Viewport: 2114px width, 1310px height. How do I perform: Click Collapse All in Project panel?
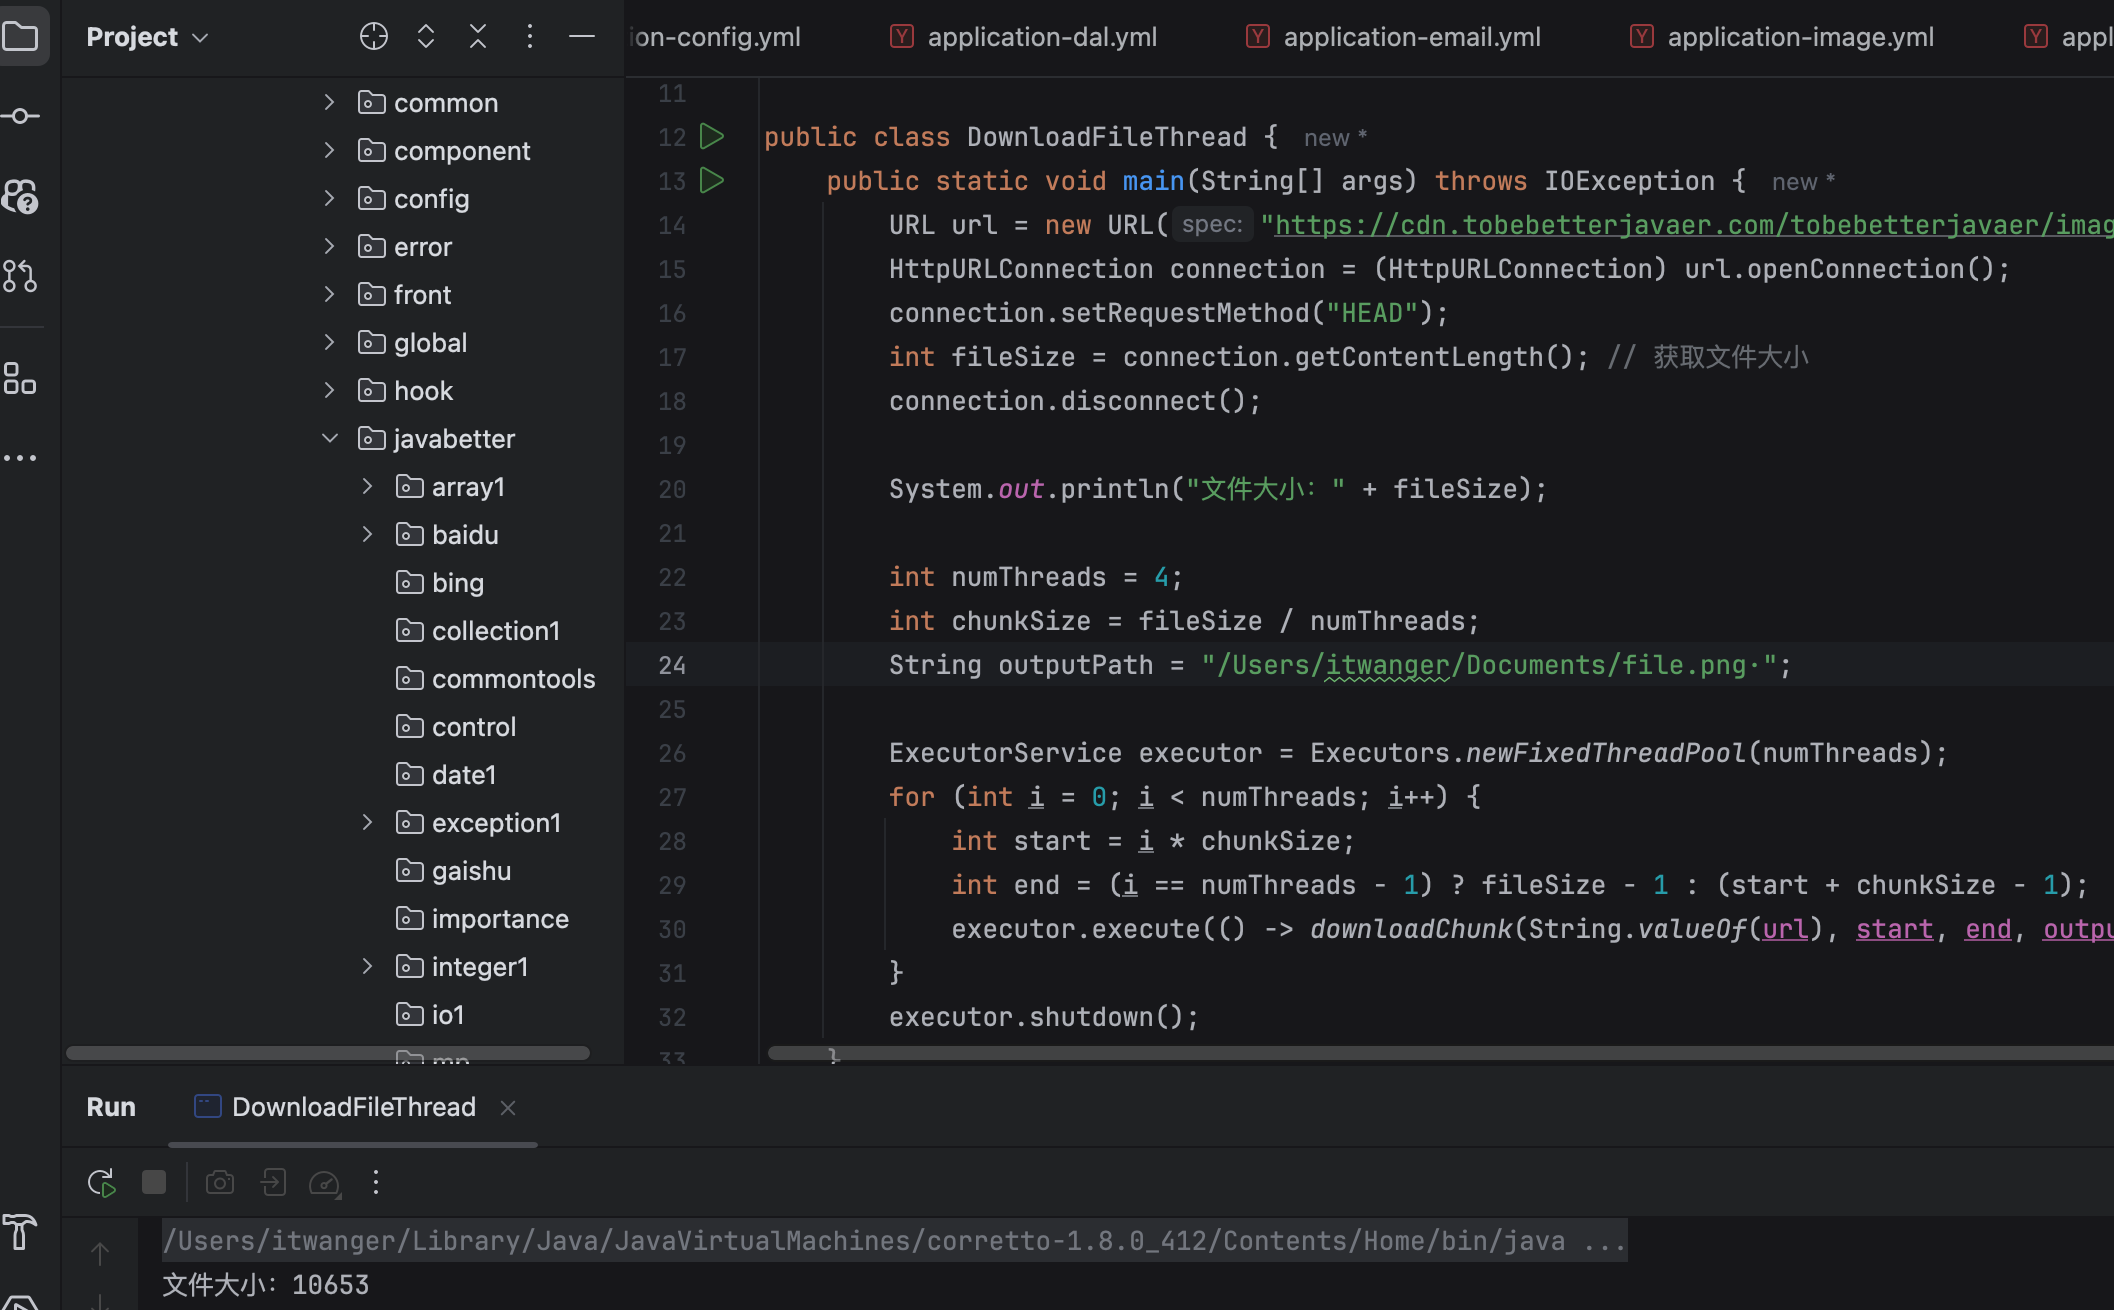pyautogui.click(x=478, y=37)
